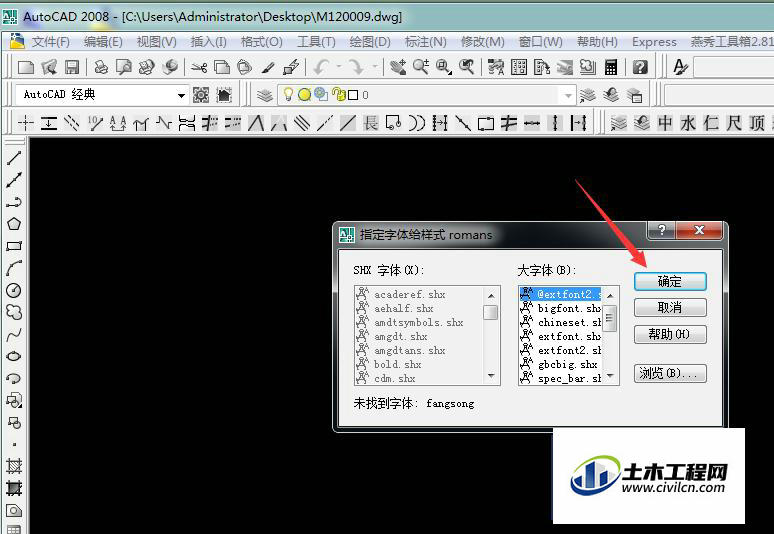Screen dimensions: 774x534
Task: Select gbcbig.shx in big font list
Action: (560, 365)
